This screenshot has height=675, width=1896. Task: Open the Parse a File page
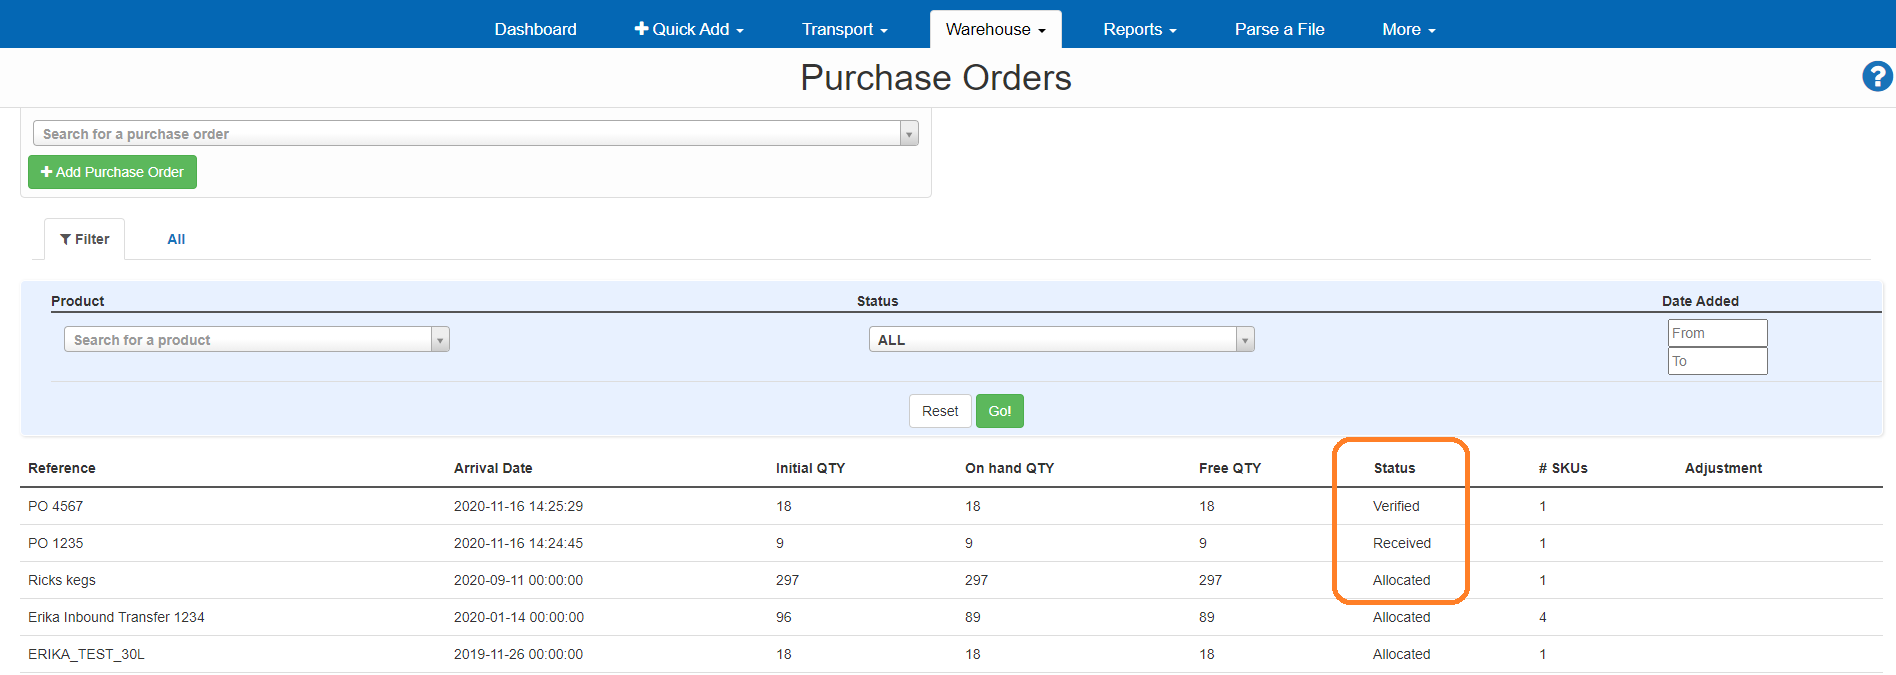click(1279, 30)
